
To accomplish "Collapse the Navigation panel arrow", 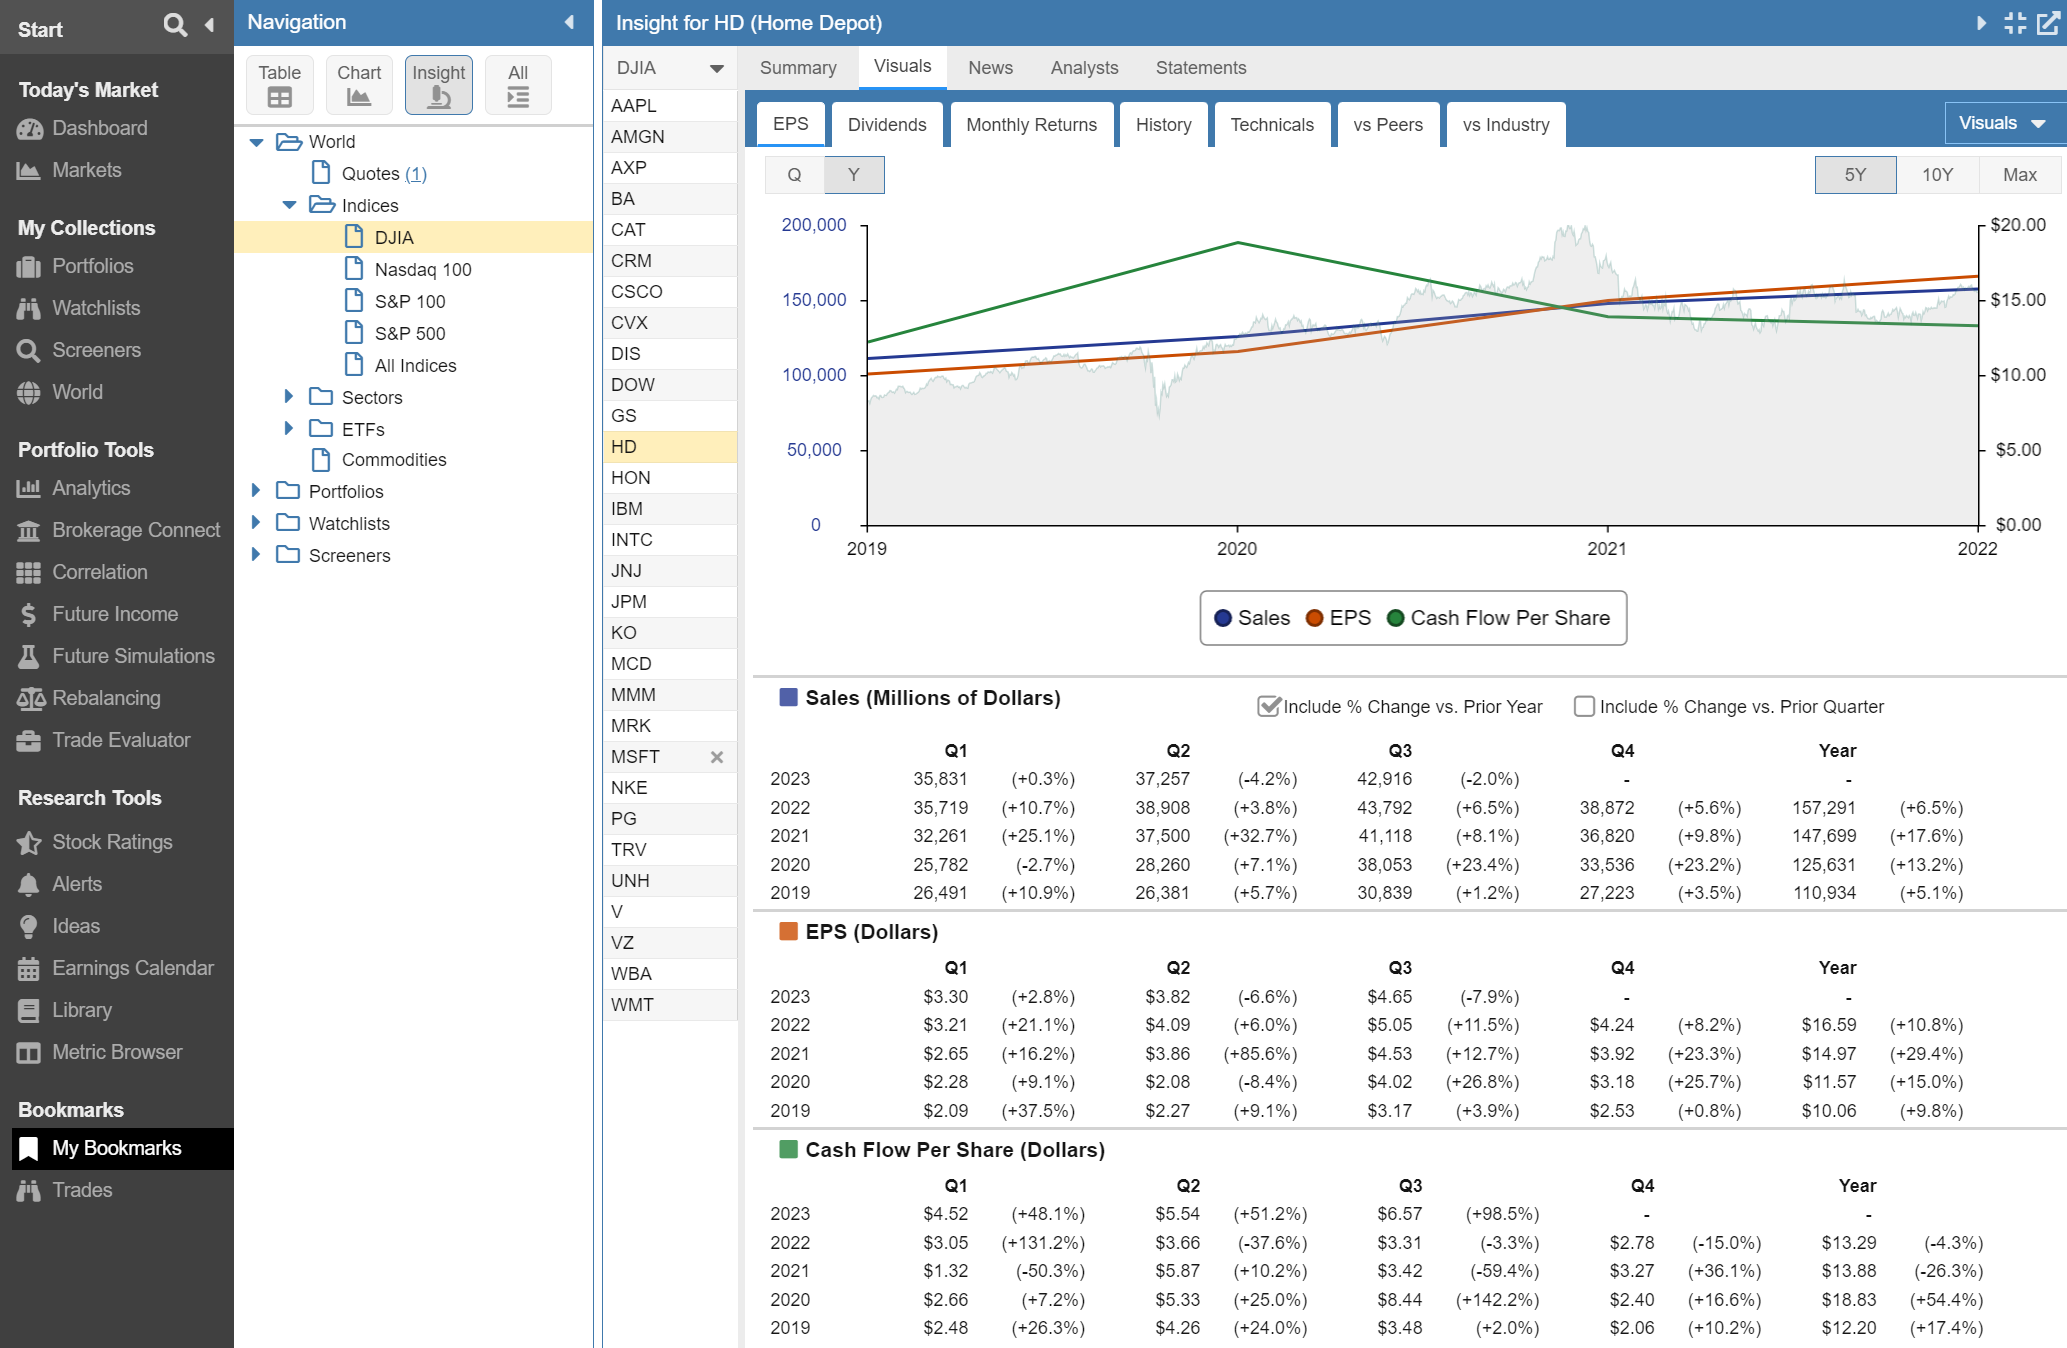I will 569,22.
